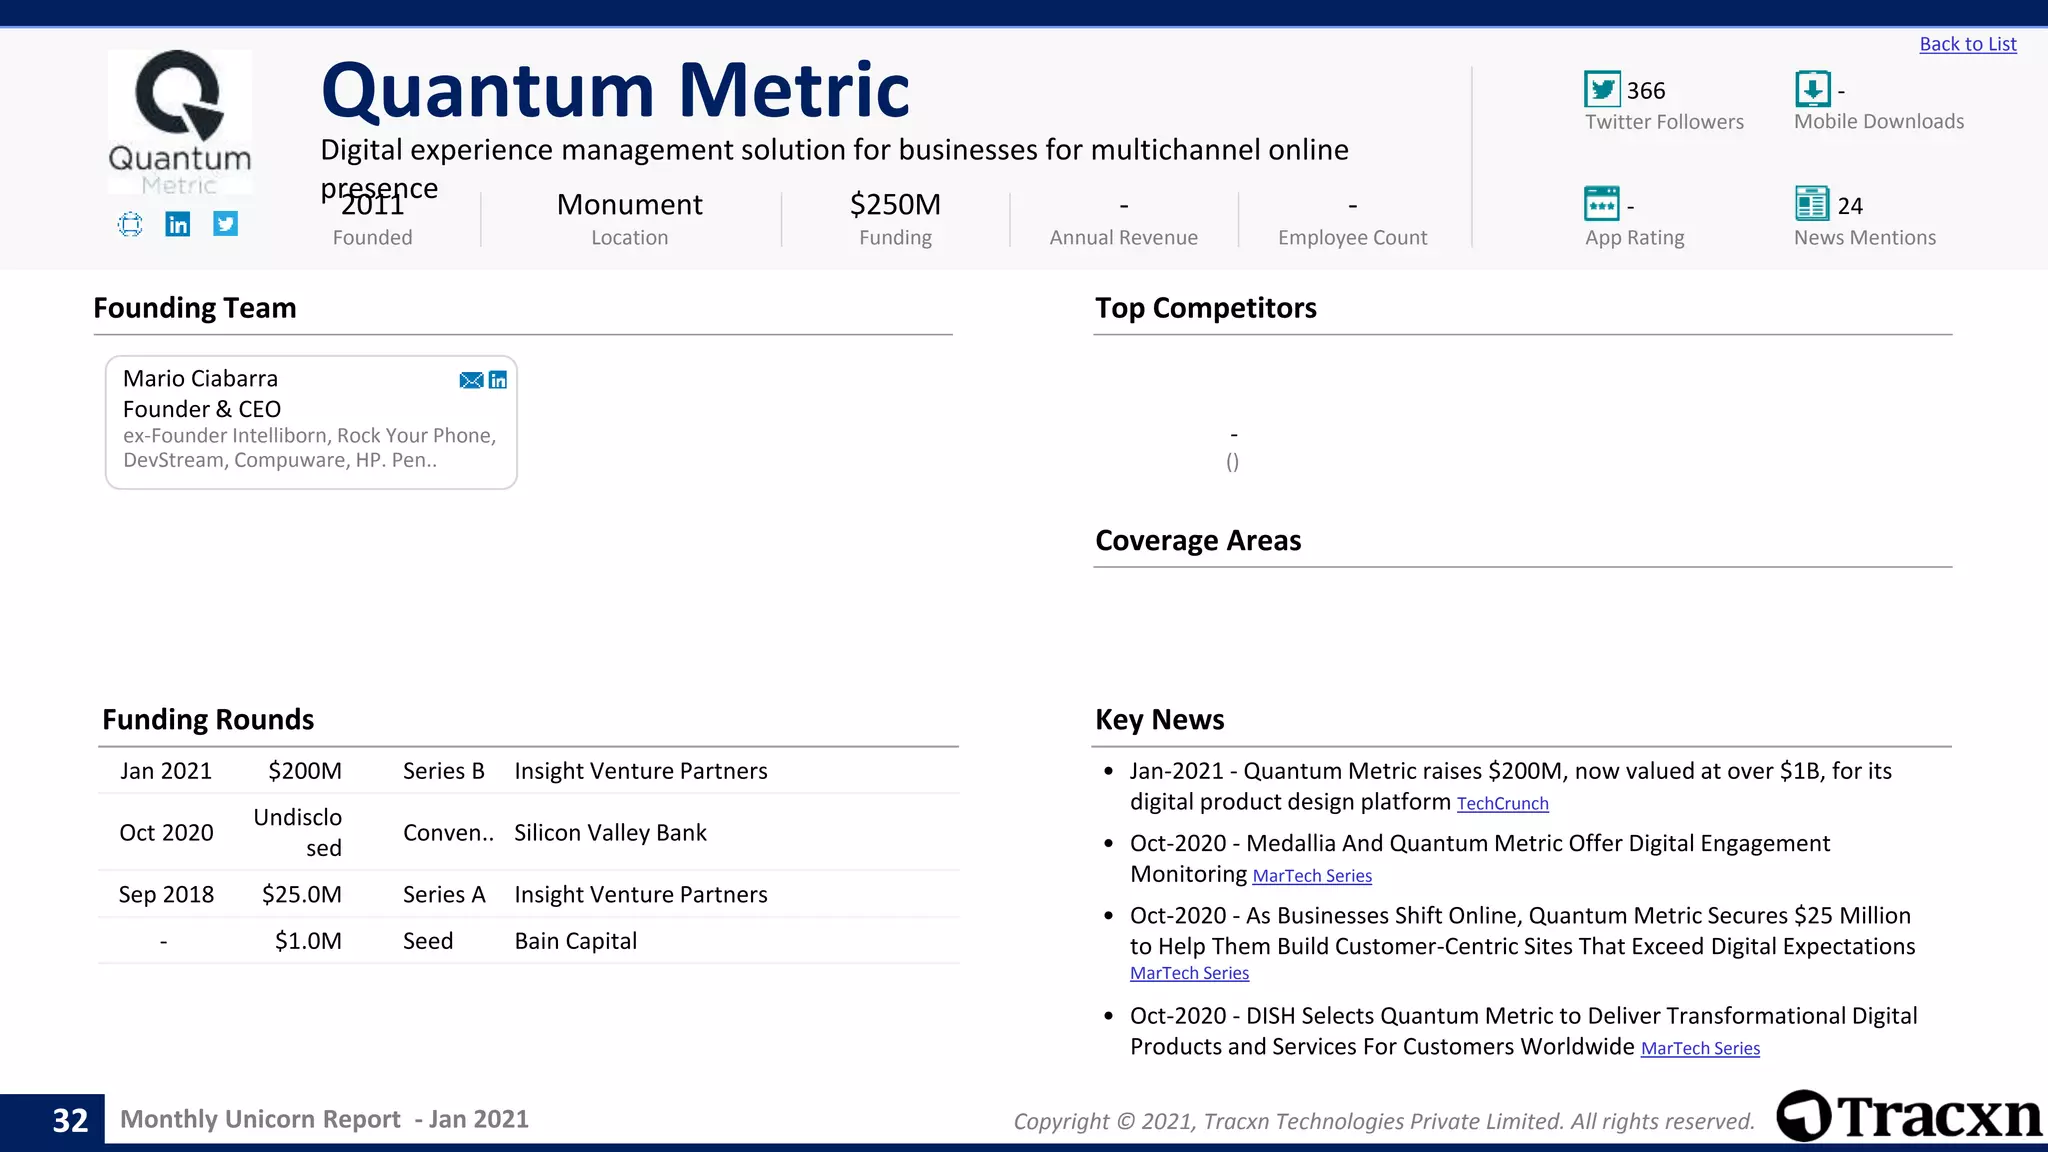This screenshot has width=2048, height=1152.
Task: Select the Quantum Metric title
Action: tap(615, 90)
